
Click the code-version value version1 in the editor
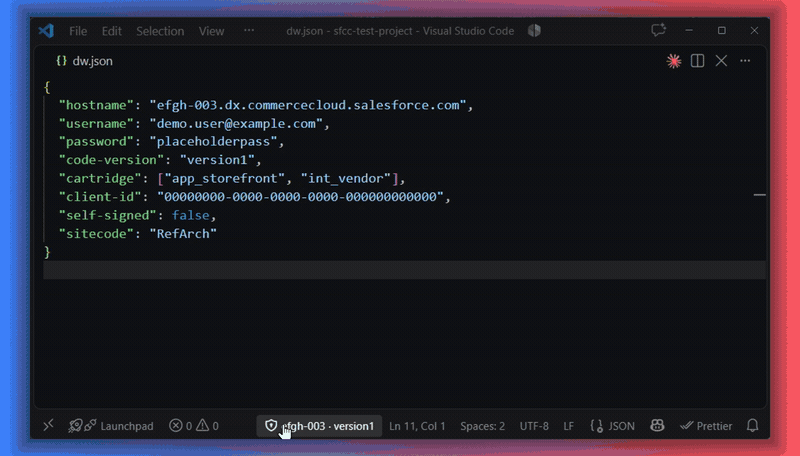(x=217, y=160)
